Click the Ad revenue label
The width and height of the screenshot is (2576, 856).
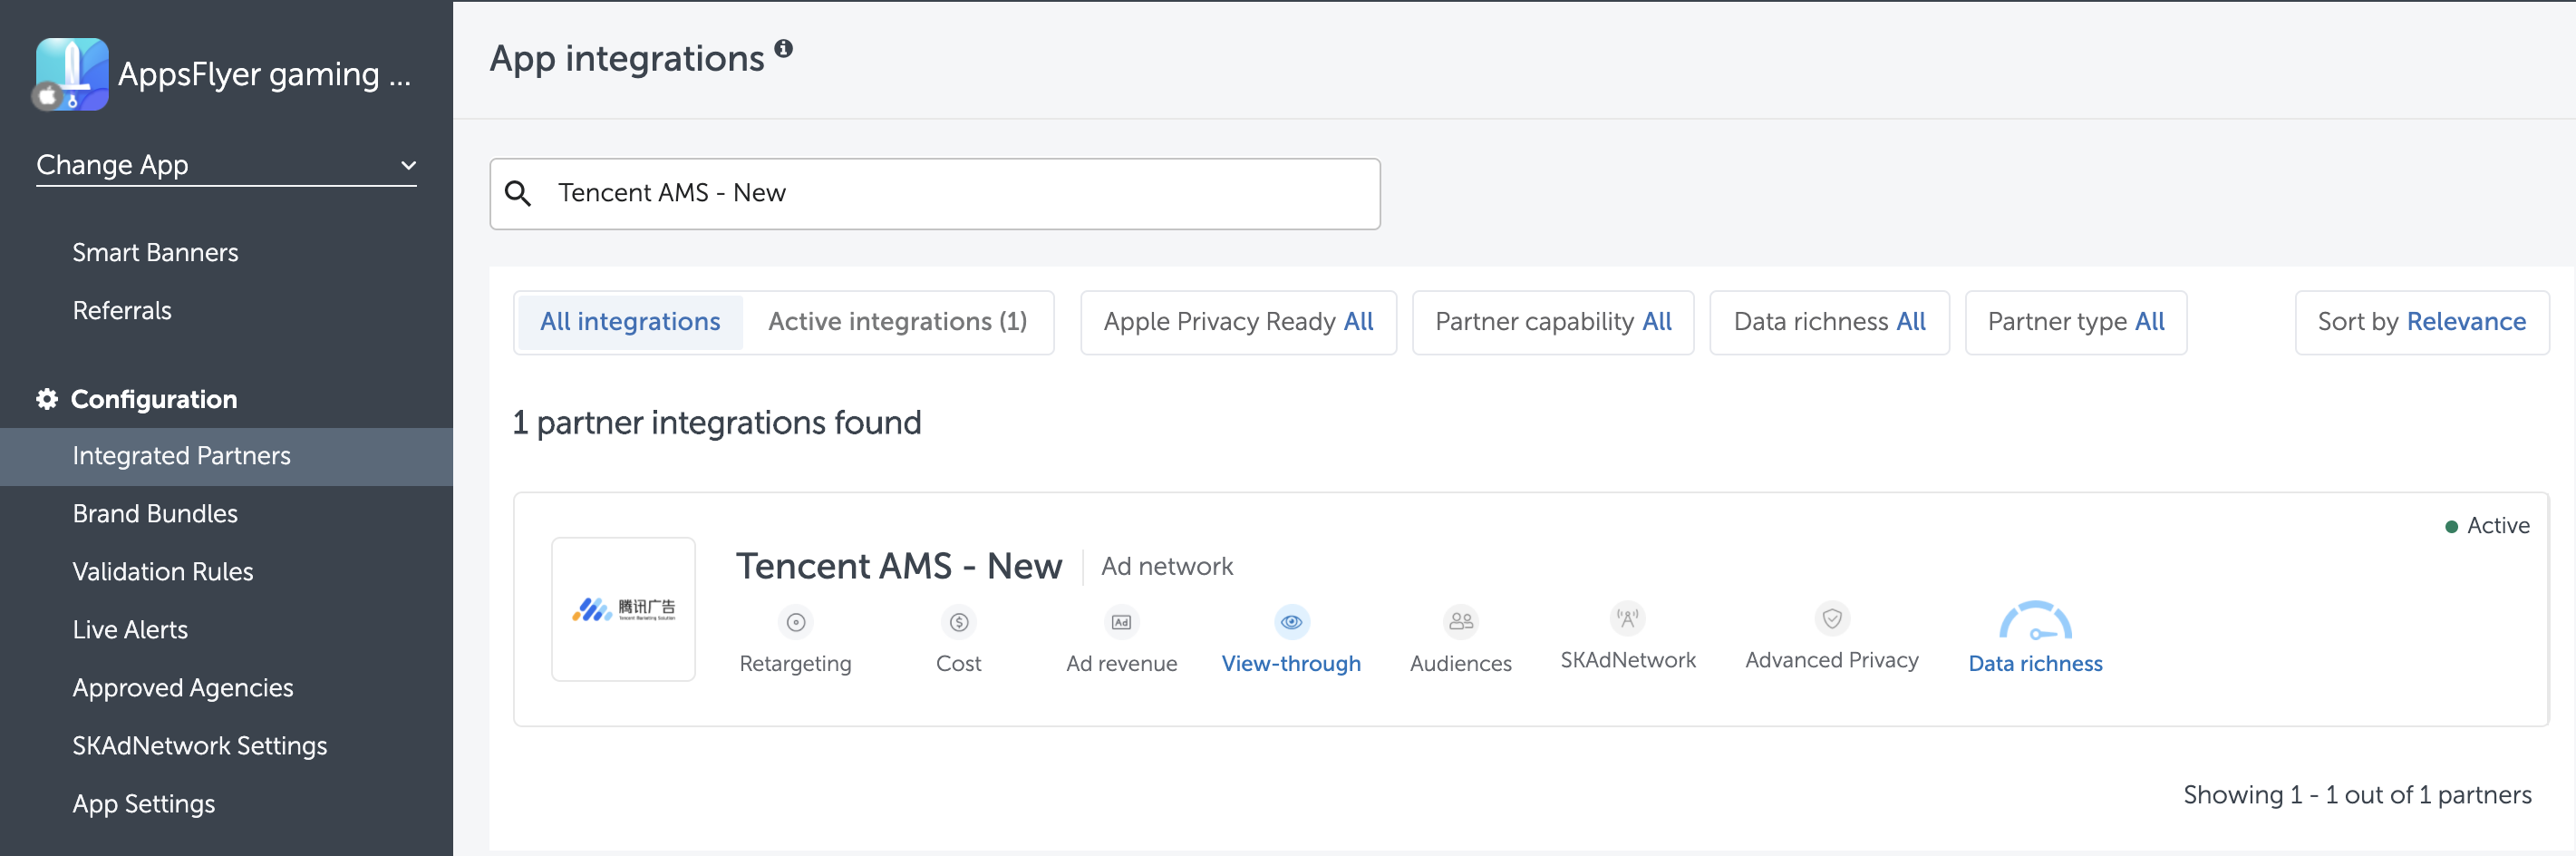(x=1121, y=664)
